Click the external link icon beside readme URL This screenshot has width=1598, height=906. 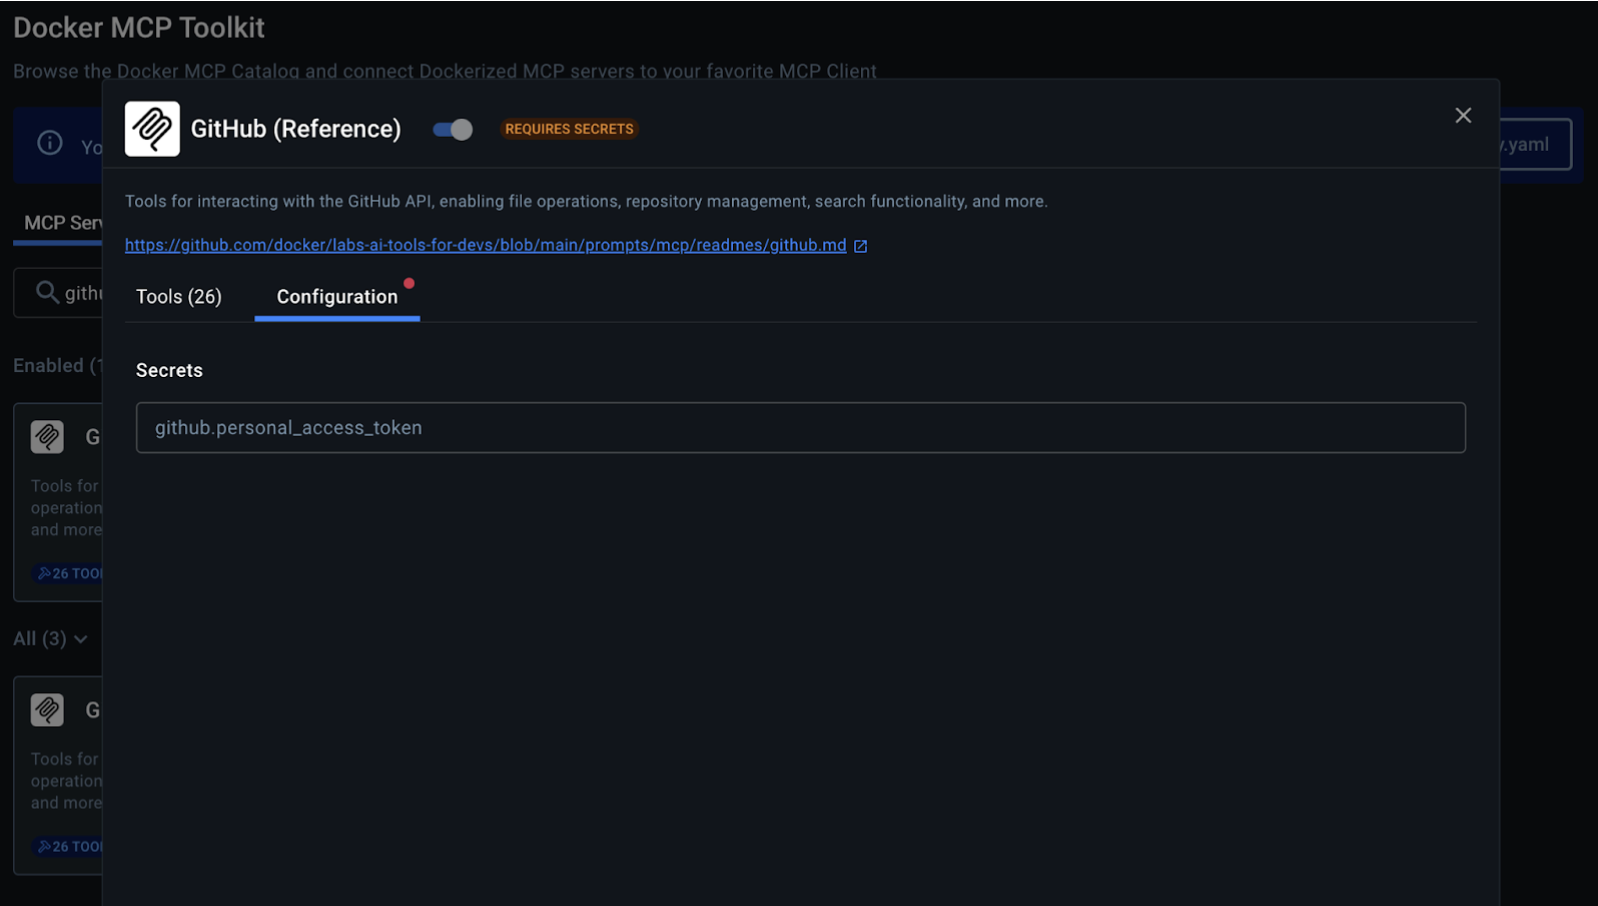pos(860,246)
